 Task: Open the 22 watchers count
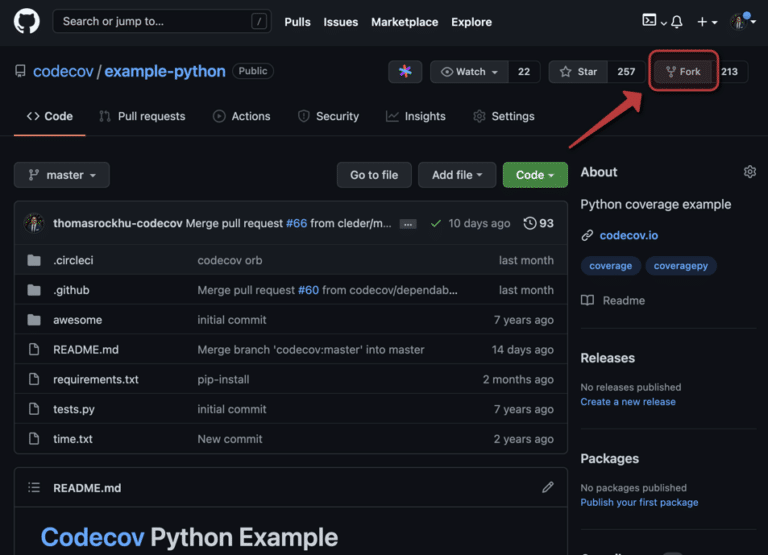coord(524,72)
